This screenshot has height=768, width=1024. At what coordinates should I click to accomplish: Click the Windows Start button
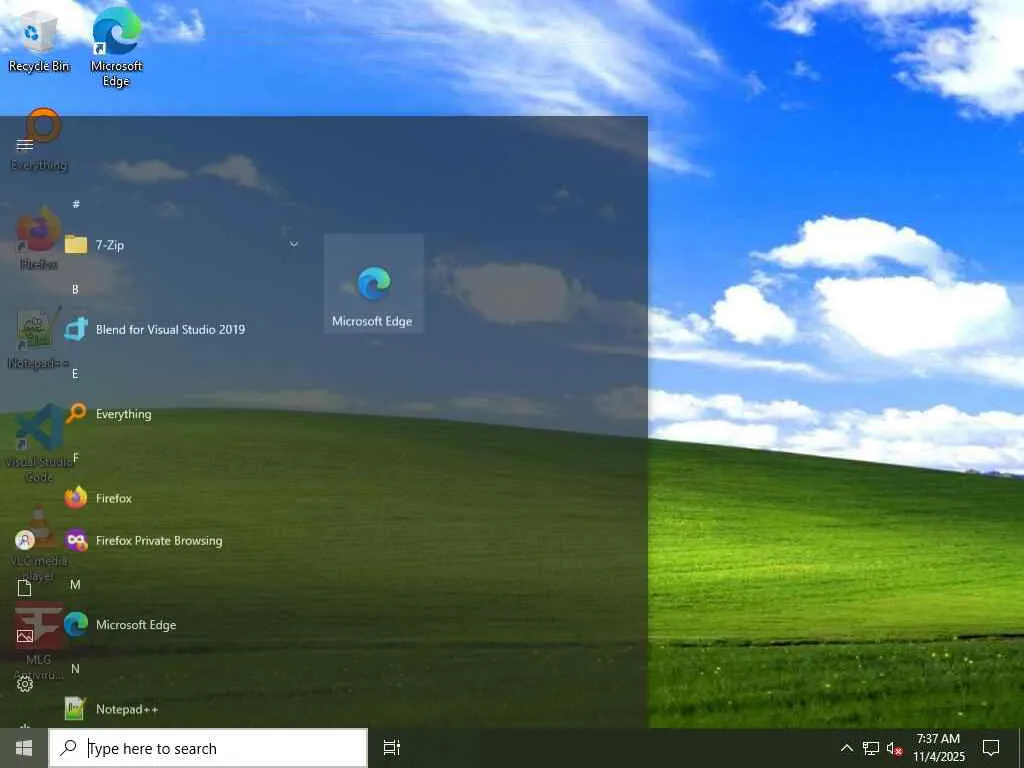(x=24, y=748)
